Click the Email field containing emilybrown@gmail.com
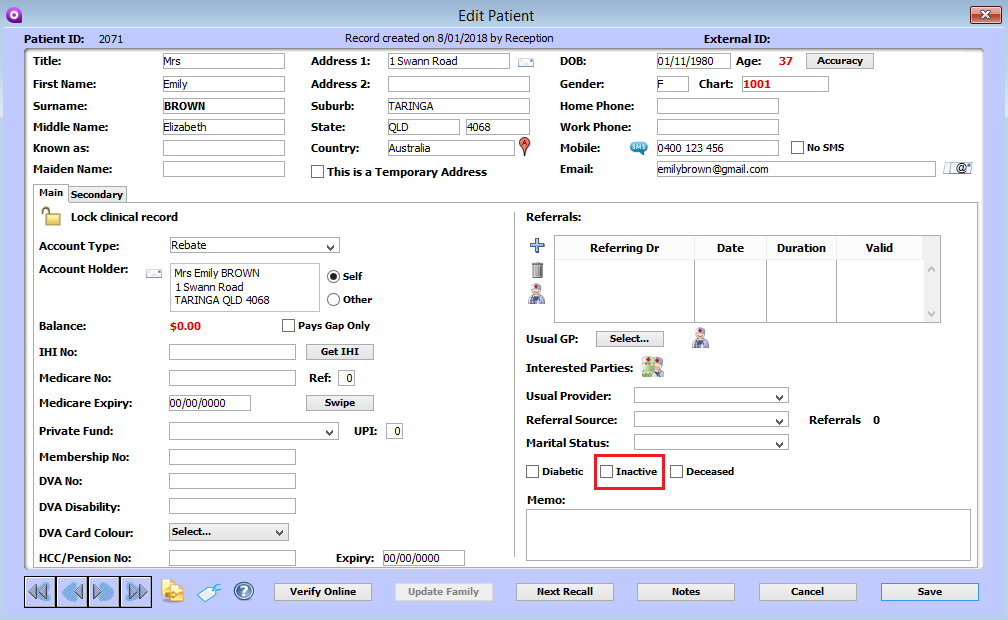The height and width of the screenshot is (620, 1008). pos(796,169)
